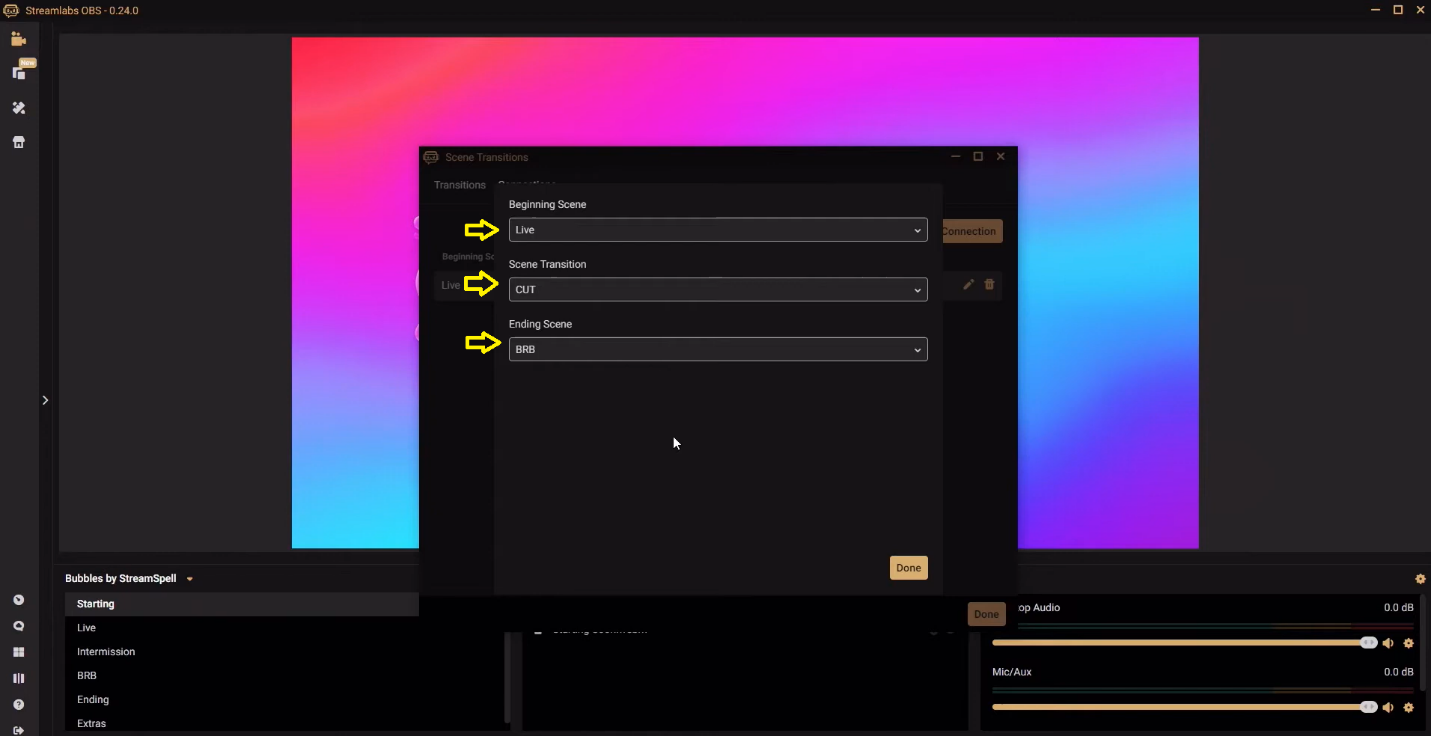Viewport: 1431px width, 736px height.
Task: Open the Layout Editor grid icon
Action: point(18,651)
